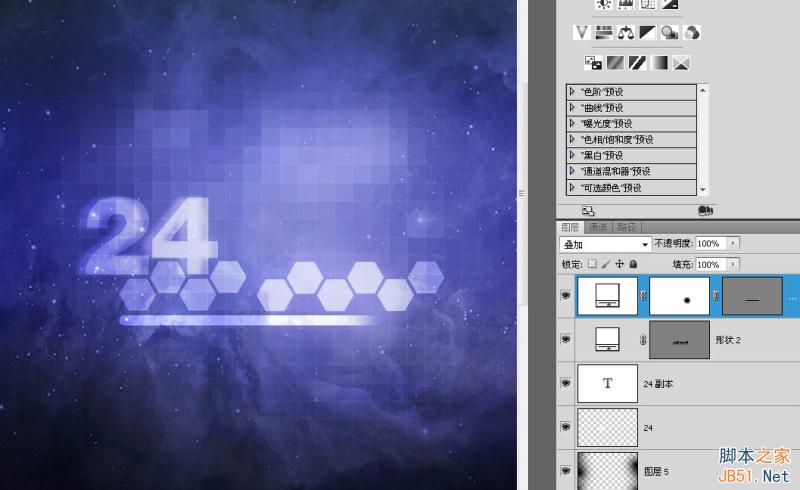This screenshot has height=490, width=800.
Task: Add a Vibrance adjustment layer
Action: point(582,33)
